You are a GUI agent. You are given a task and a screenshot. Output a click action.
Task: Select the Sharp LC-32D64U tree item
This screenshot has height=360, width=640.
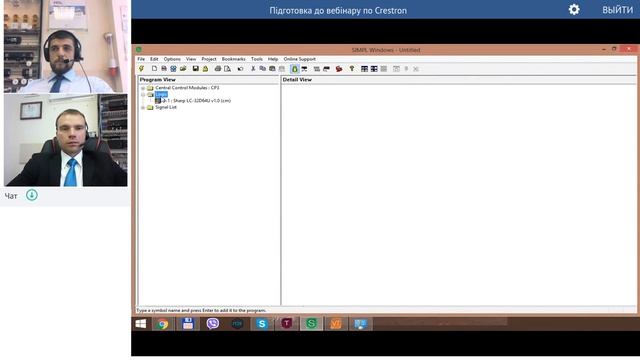(x=197, y=101)
